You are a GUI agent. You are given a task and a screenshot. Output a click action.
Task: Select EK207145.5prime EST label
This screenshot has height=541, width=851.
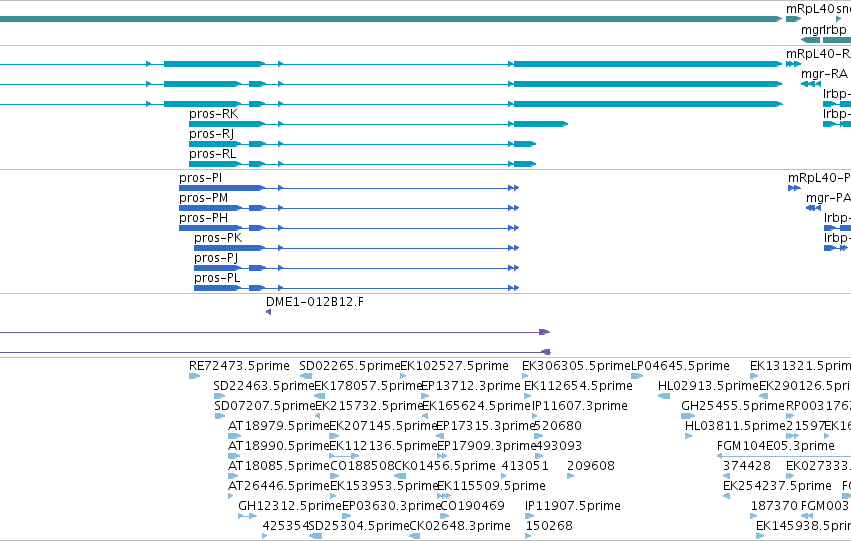pos(383,427)
